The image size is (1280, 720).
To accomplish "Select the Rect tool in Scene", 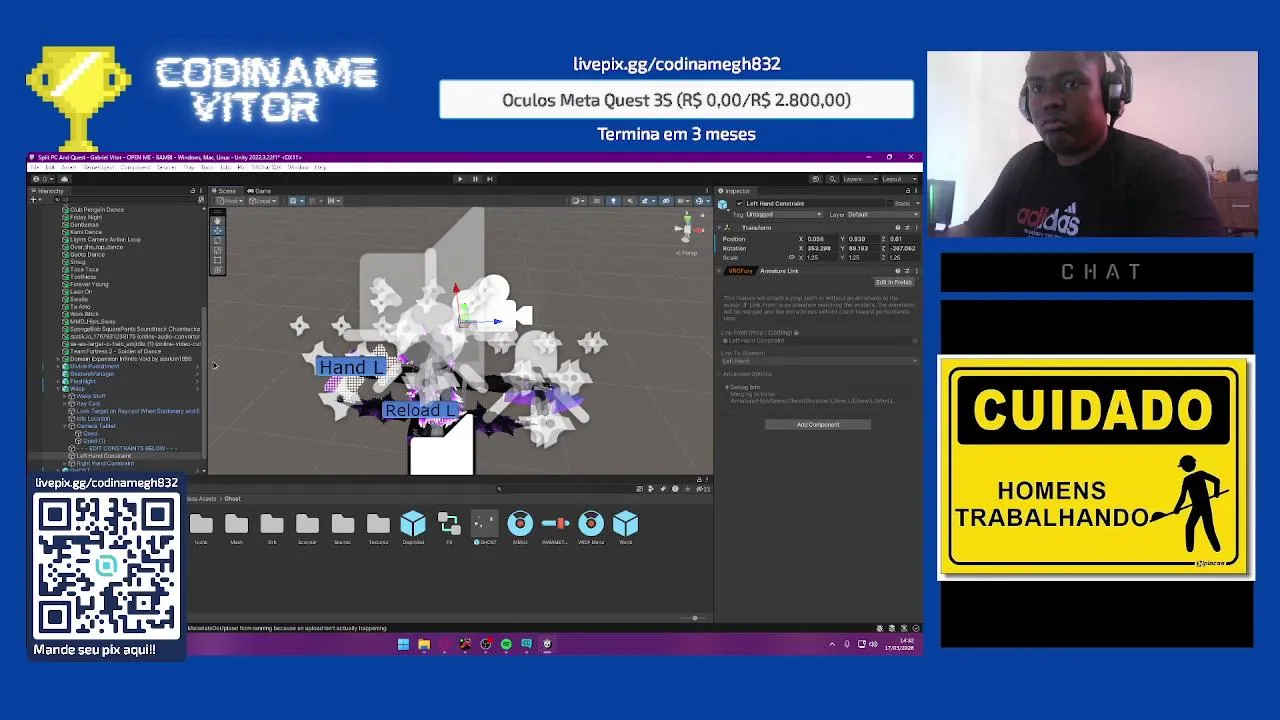I will (x=218, y=260).
